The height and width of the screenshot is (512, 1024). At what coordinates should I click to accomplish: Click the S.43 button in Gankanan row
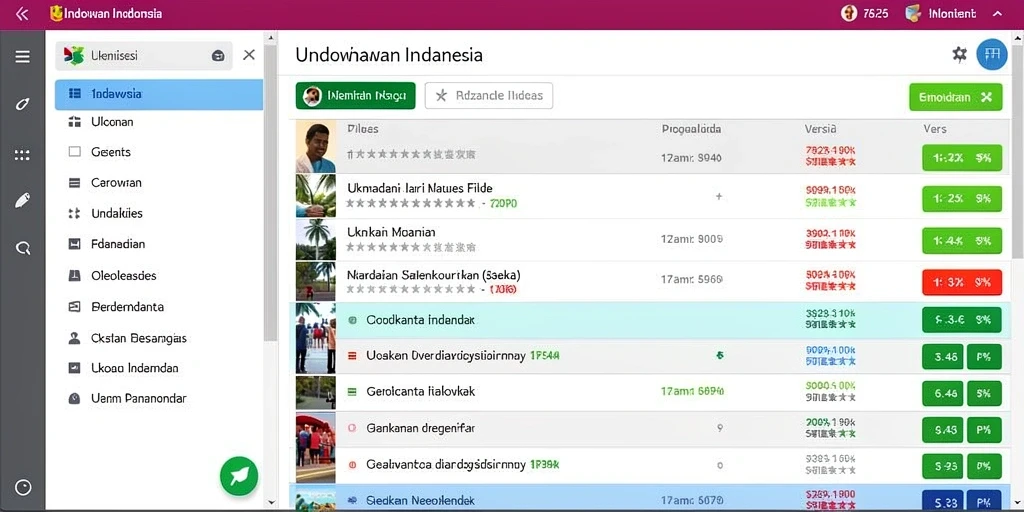click(942, 430)
